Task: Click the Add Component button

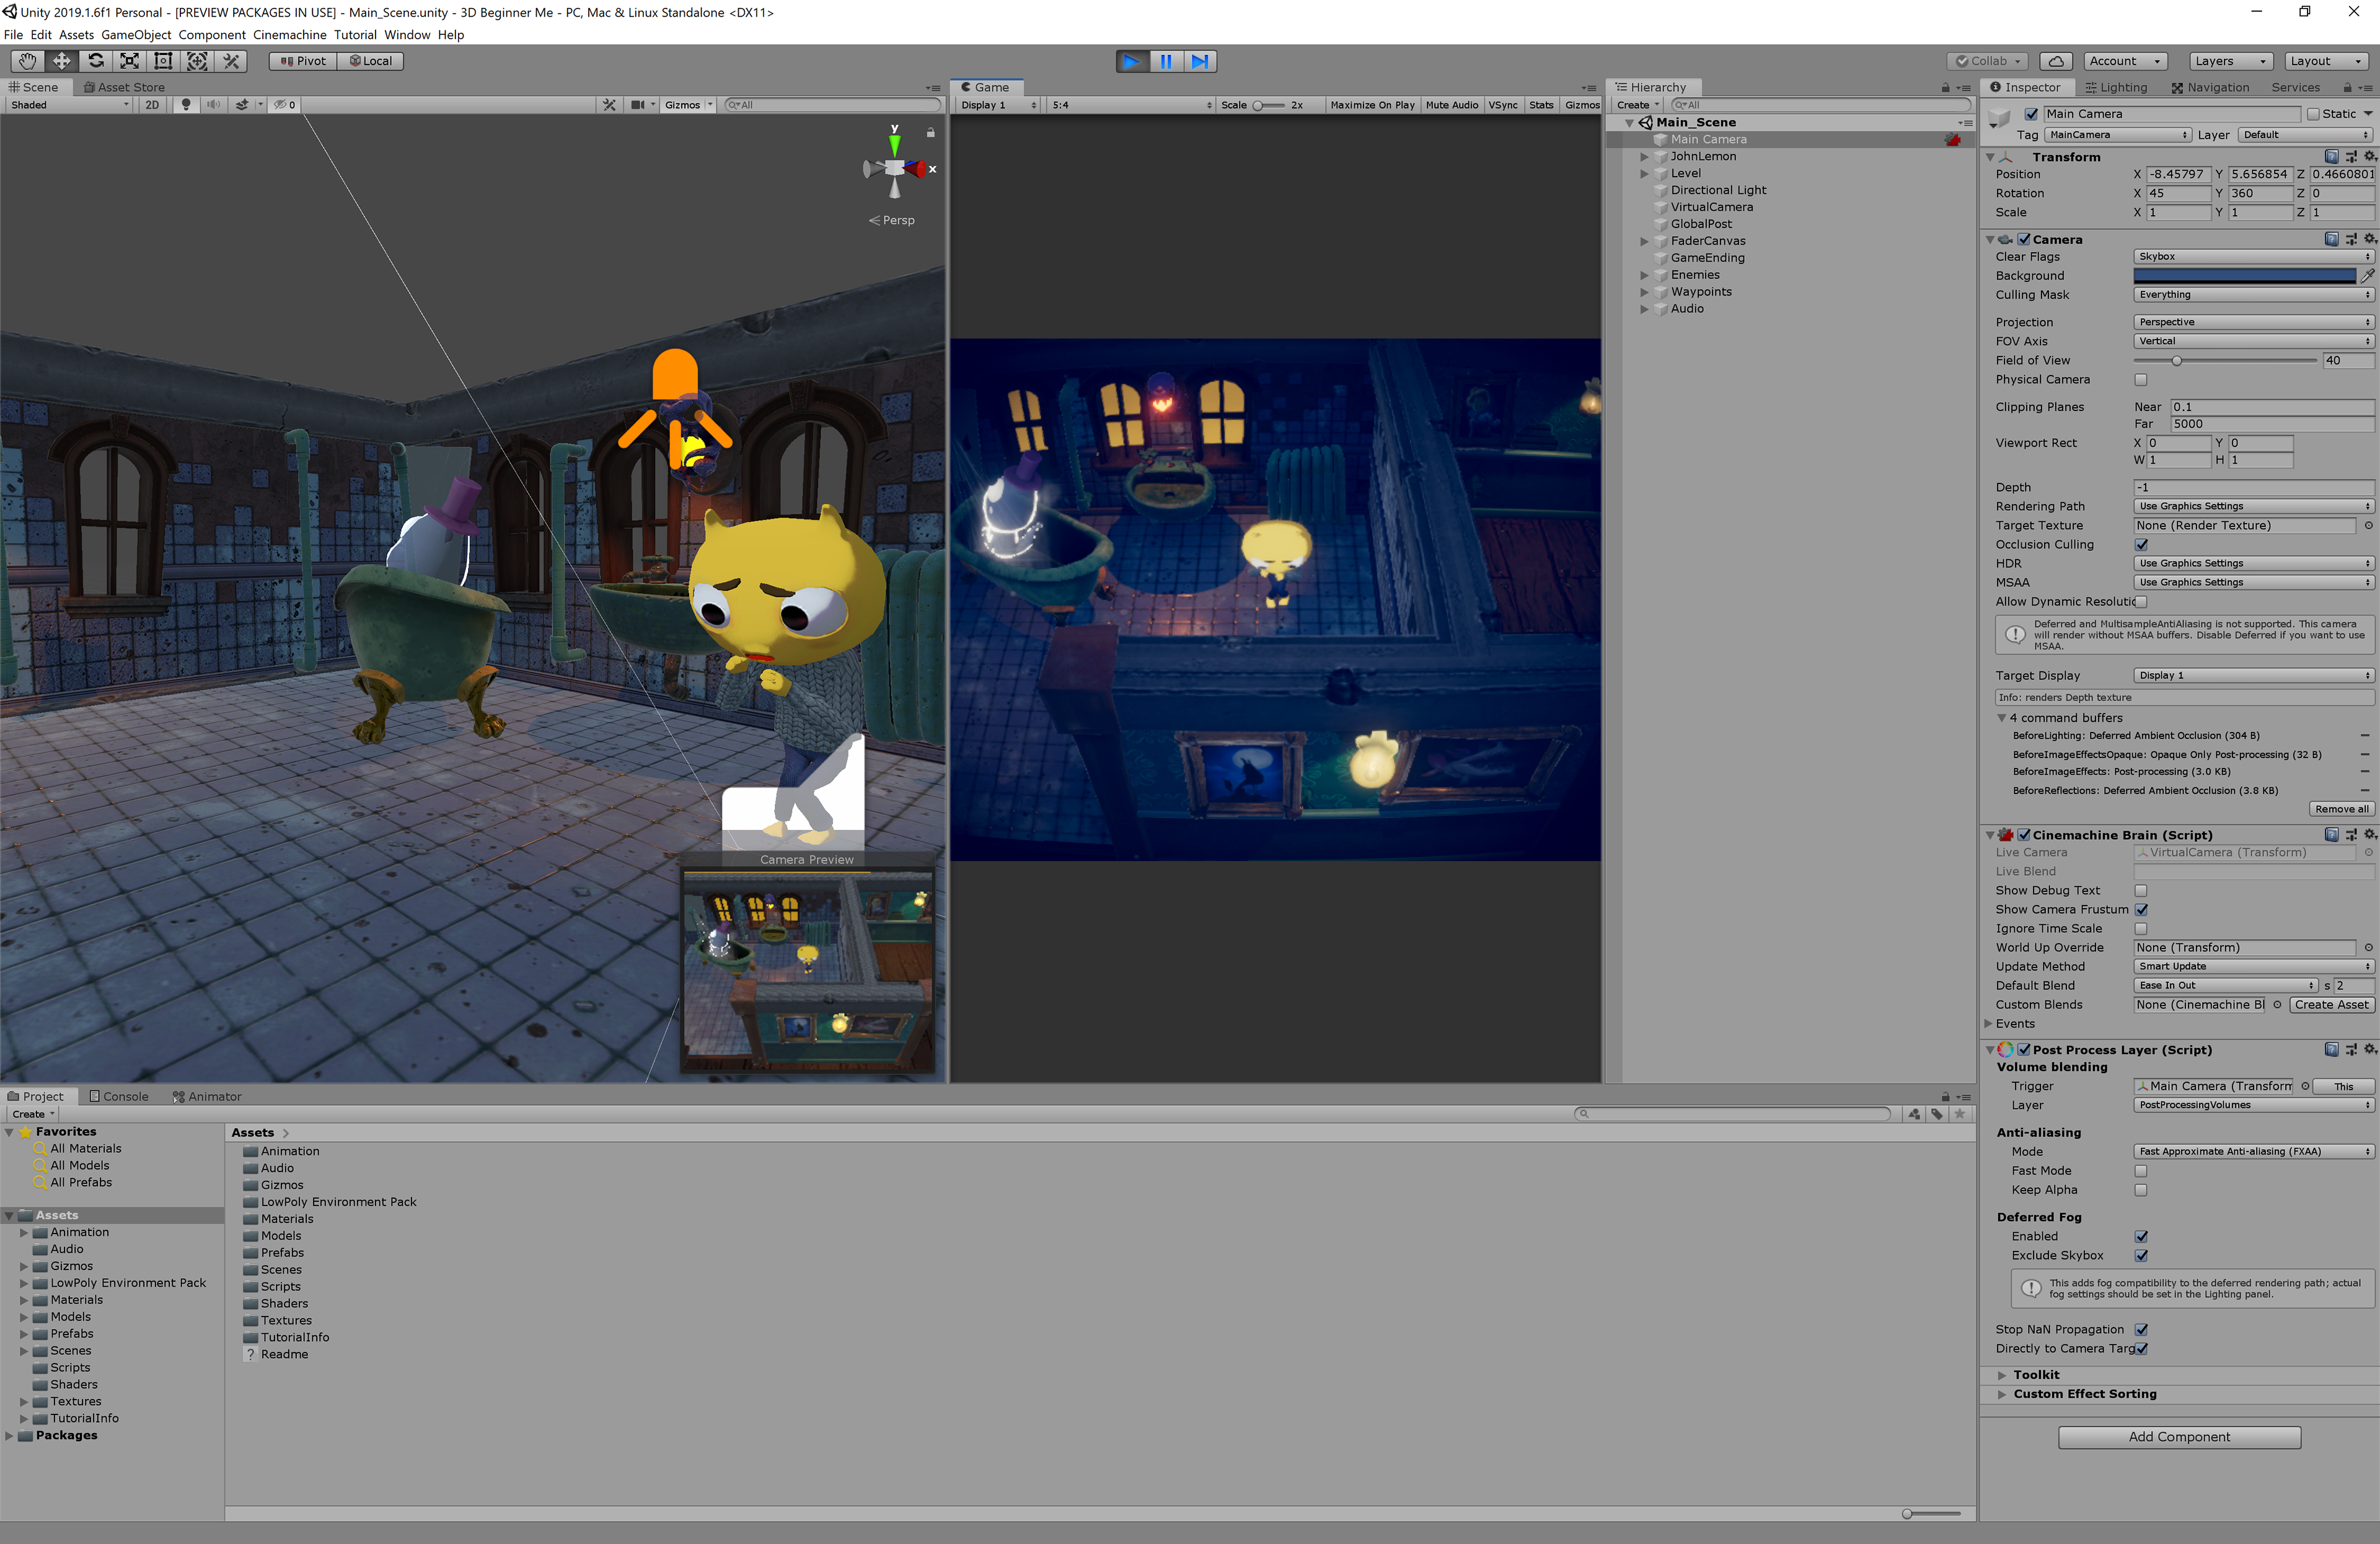Action: [2179, 1438]
